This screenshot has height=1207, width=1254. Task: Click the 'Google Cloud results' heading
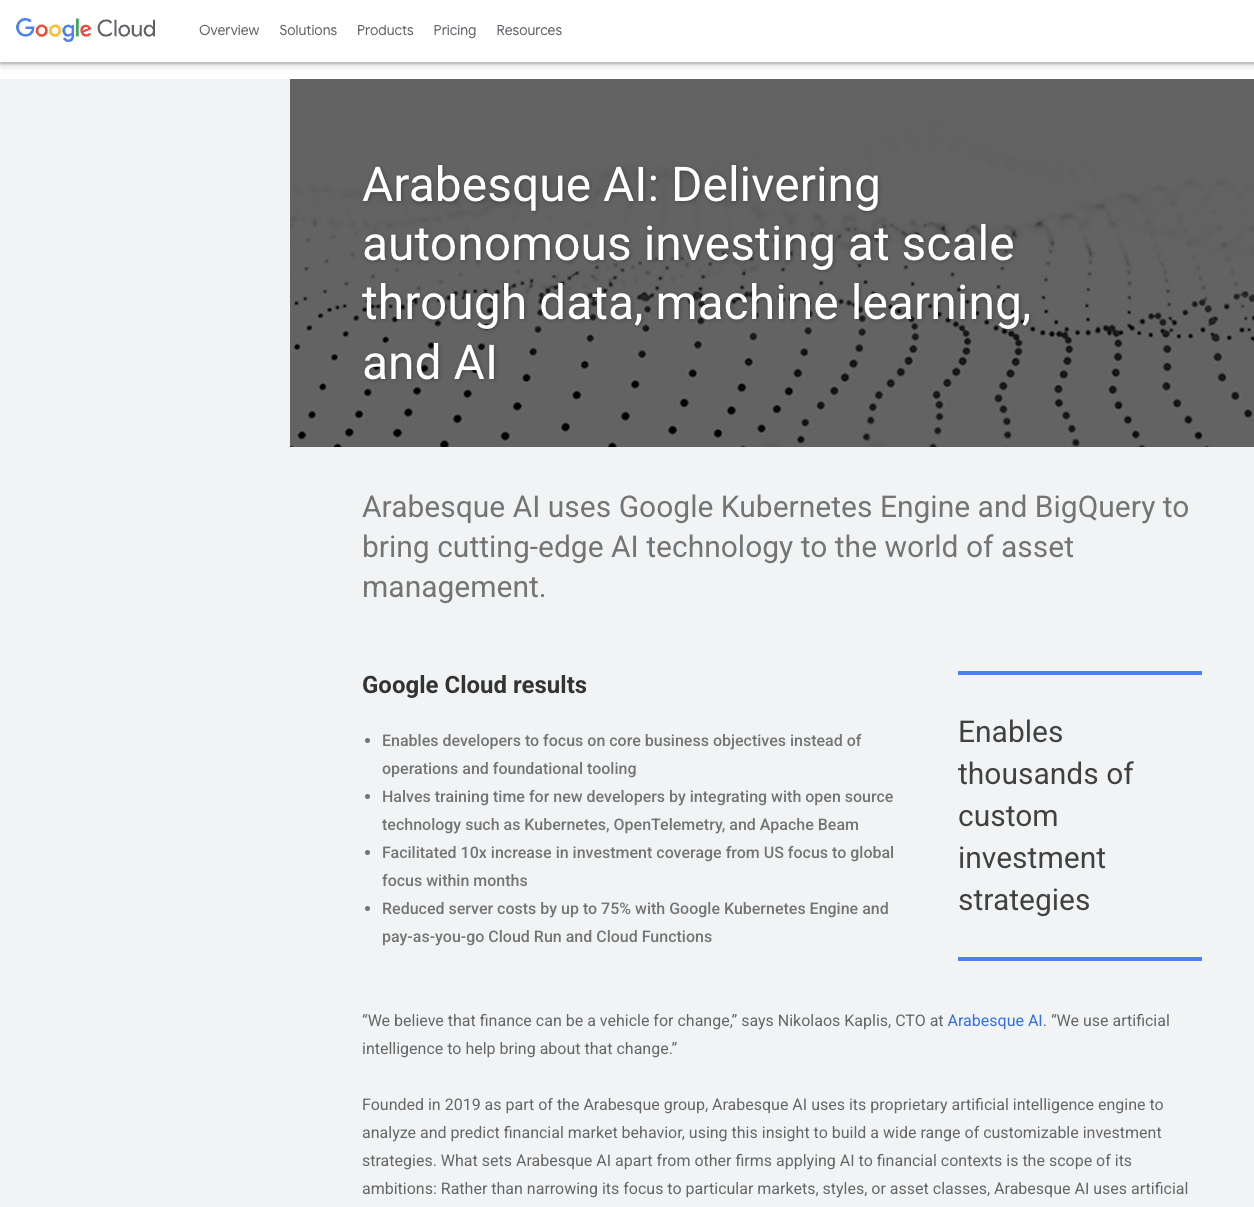click(474, 684)
